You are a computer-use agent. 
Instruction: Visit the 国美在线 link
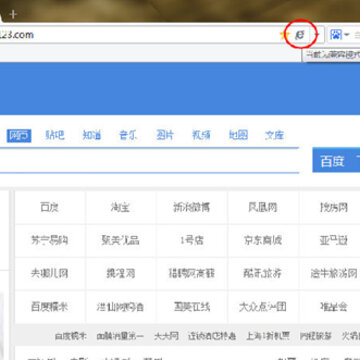click(191, 307)
